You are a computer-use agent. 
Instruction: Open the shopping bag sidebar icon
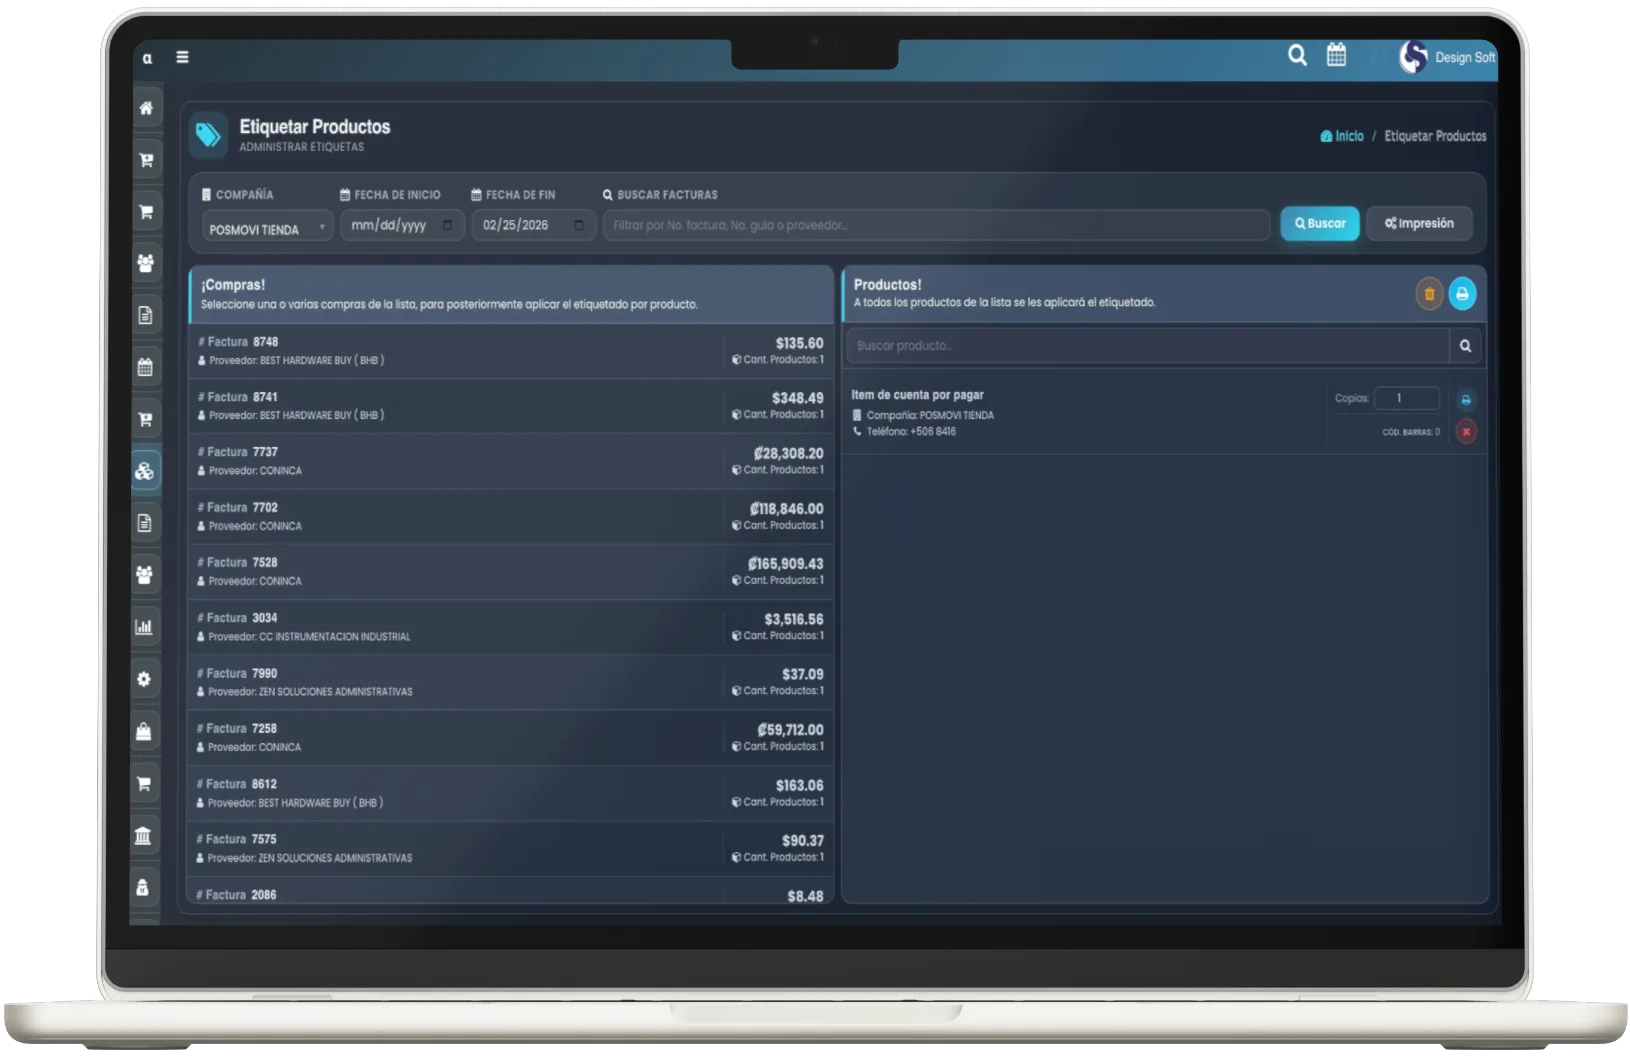144,731
